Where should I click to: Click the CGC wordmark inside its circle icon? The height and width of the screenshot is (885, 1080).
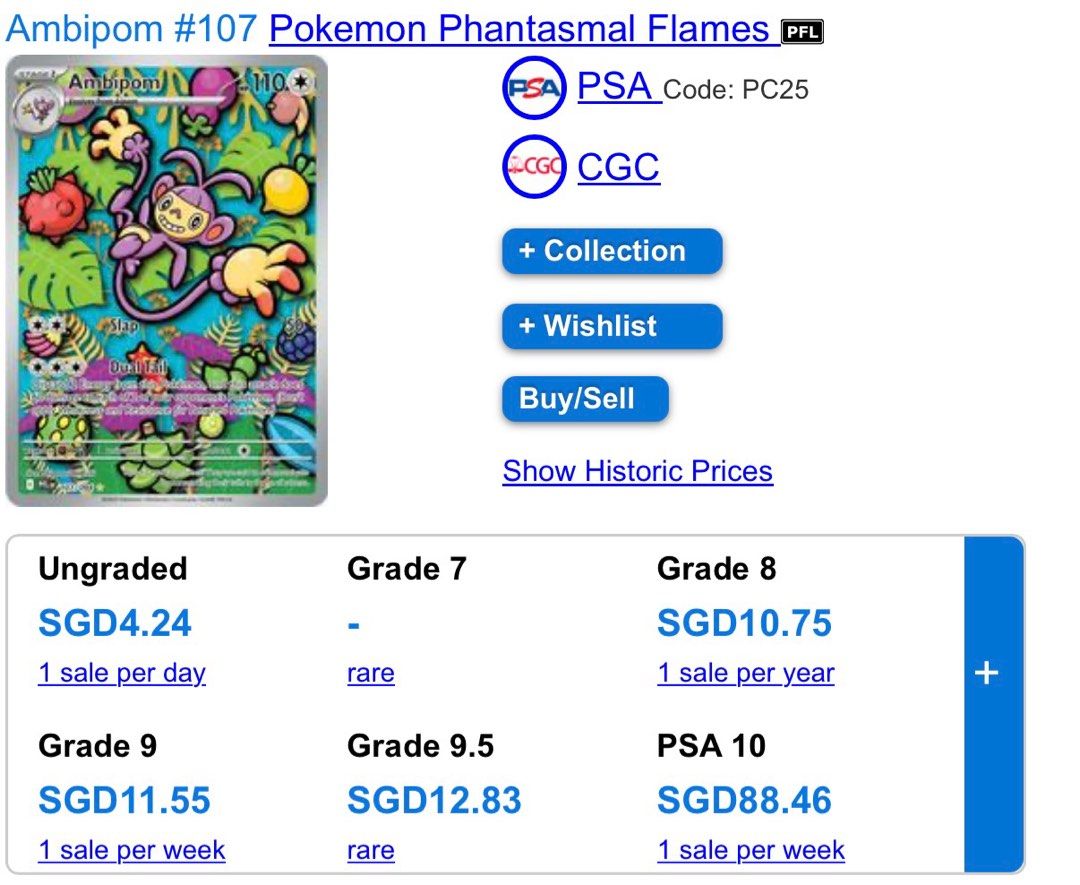click(x=533, y=167)
